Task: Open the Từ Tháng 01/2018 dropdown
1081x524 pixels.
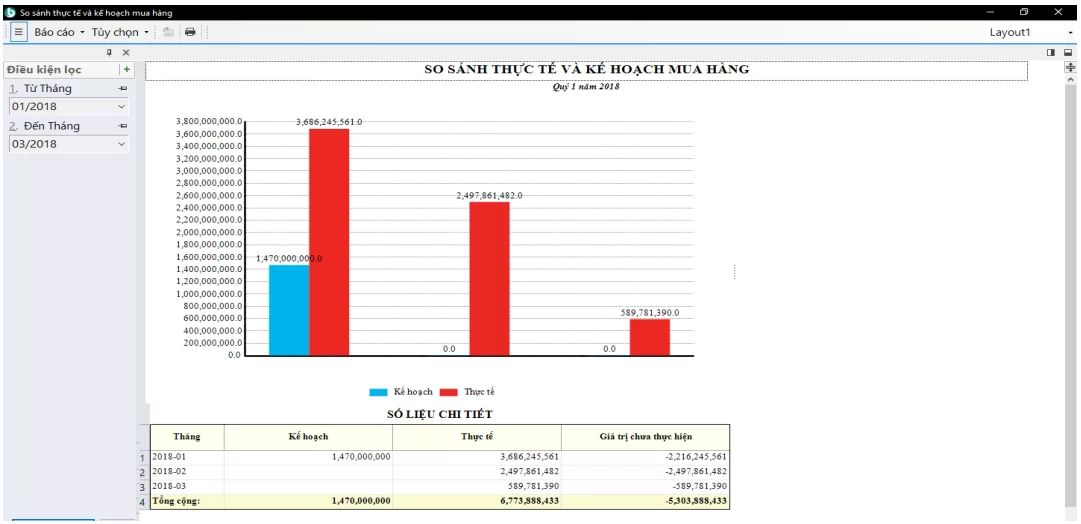Action: 122,107
